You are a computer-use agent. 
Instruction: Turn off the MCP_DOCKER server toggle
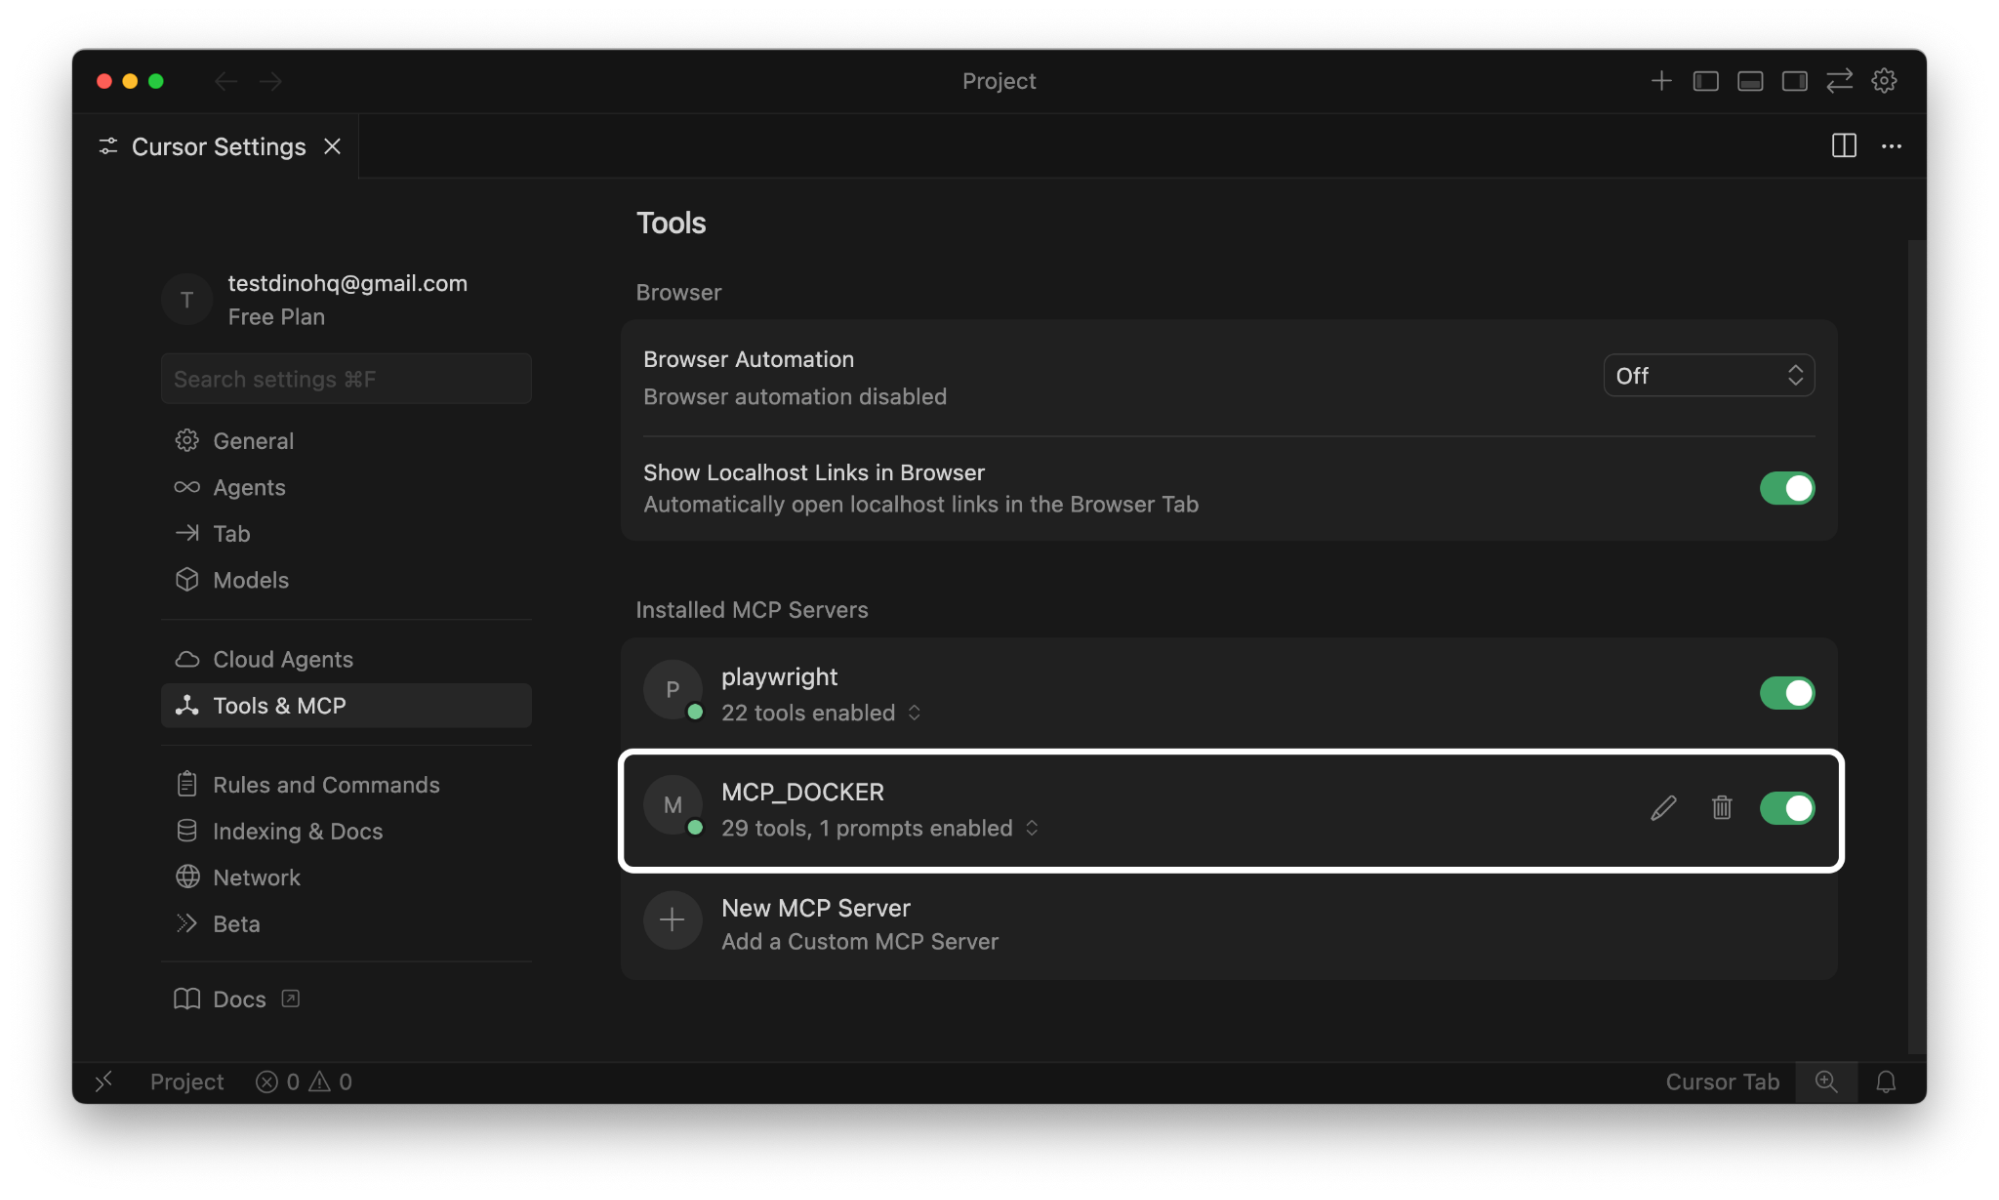point(1788,808)
